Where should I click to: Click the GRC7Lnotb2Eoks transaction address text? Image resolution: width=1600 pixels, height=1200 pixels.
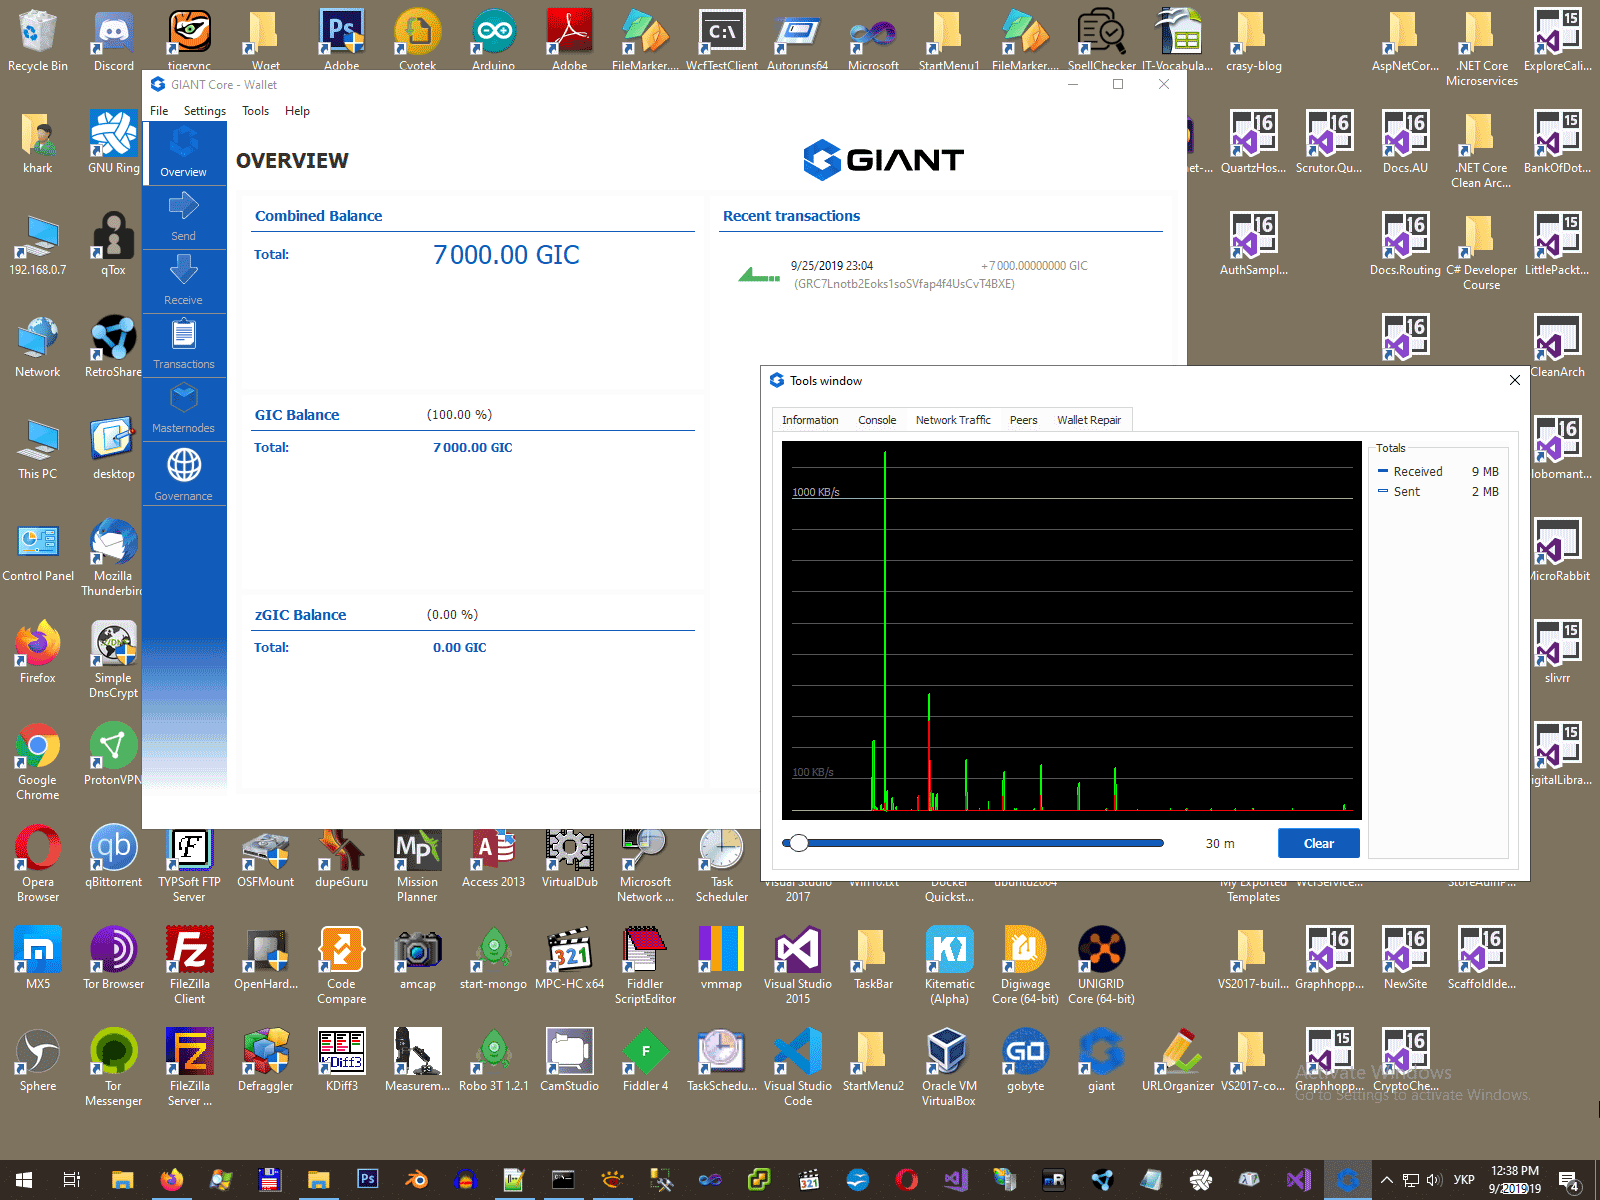pyautogui.click(x=905, y=284)
